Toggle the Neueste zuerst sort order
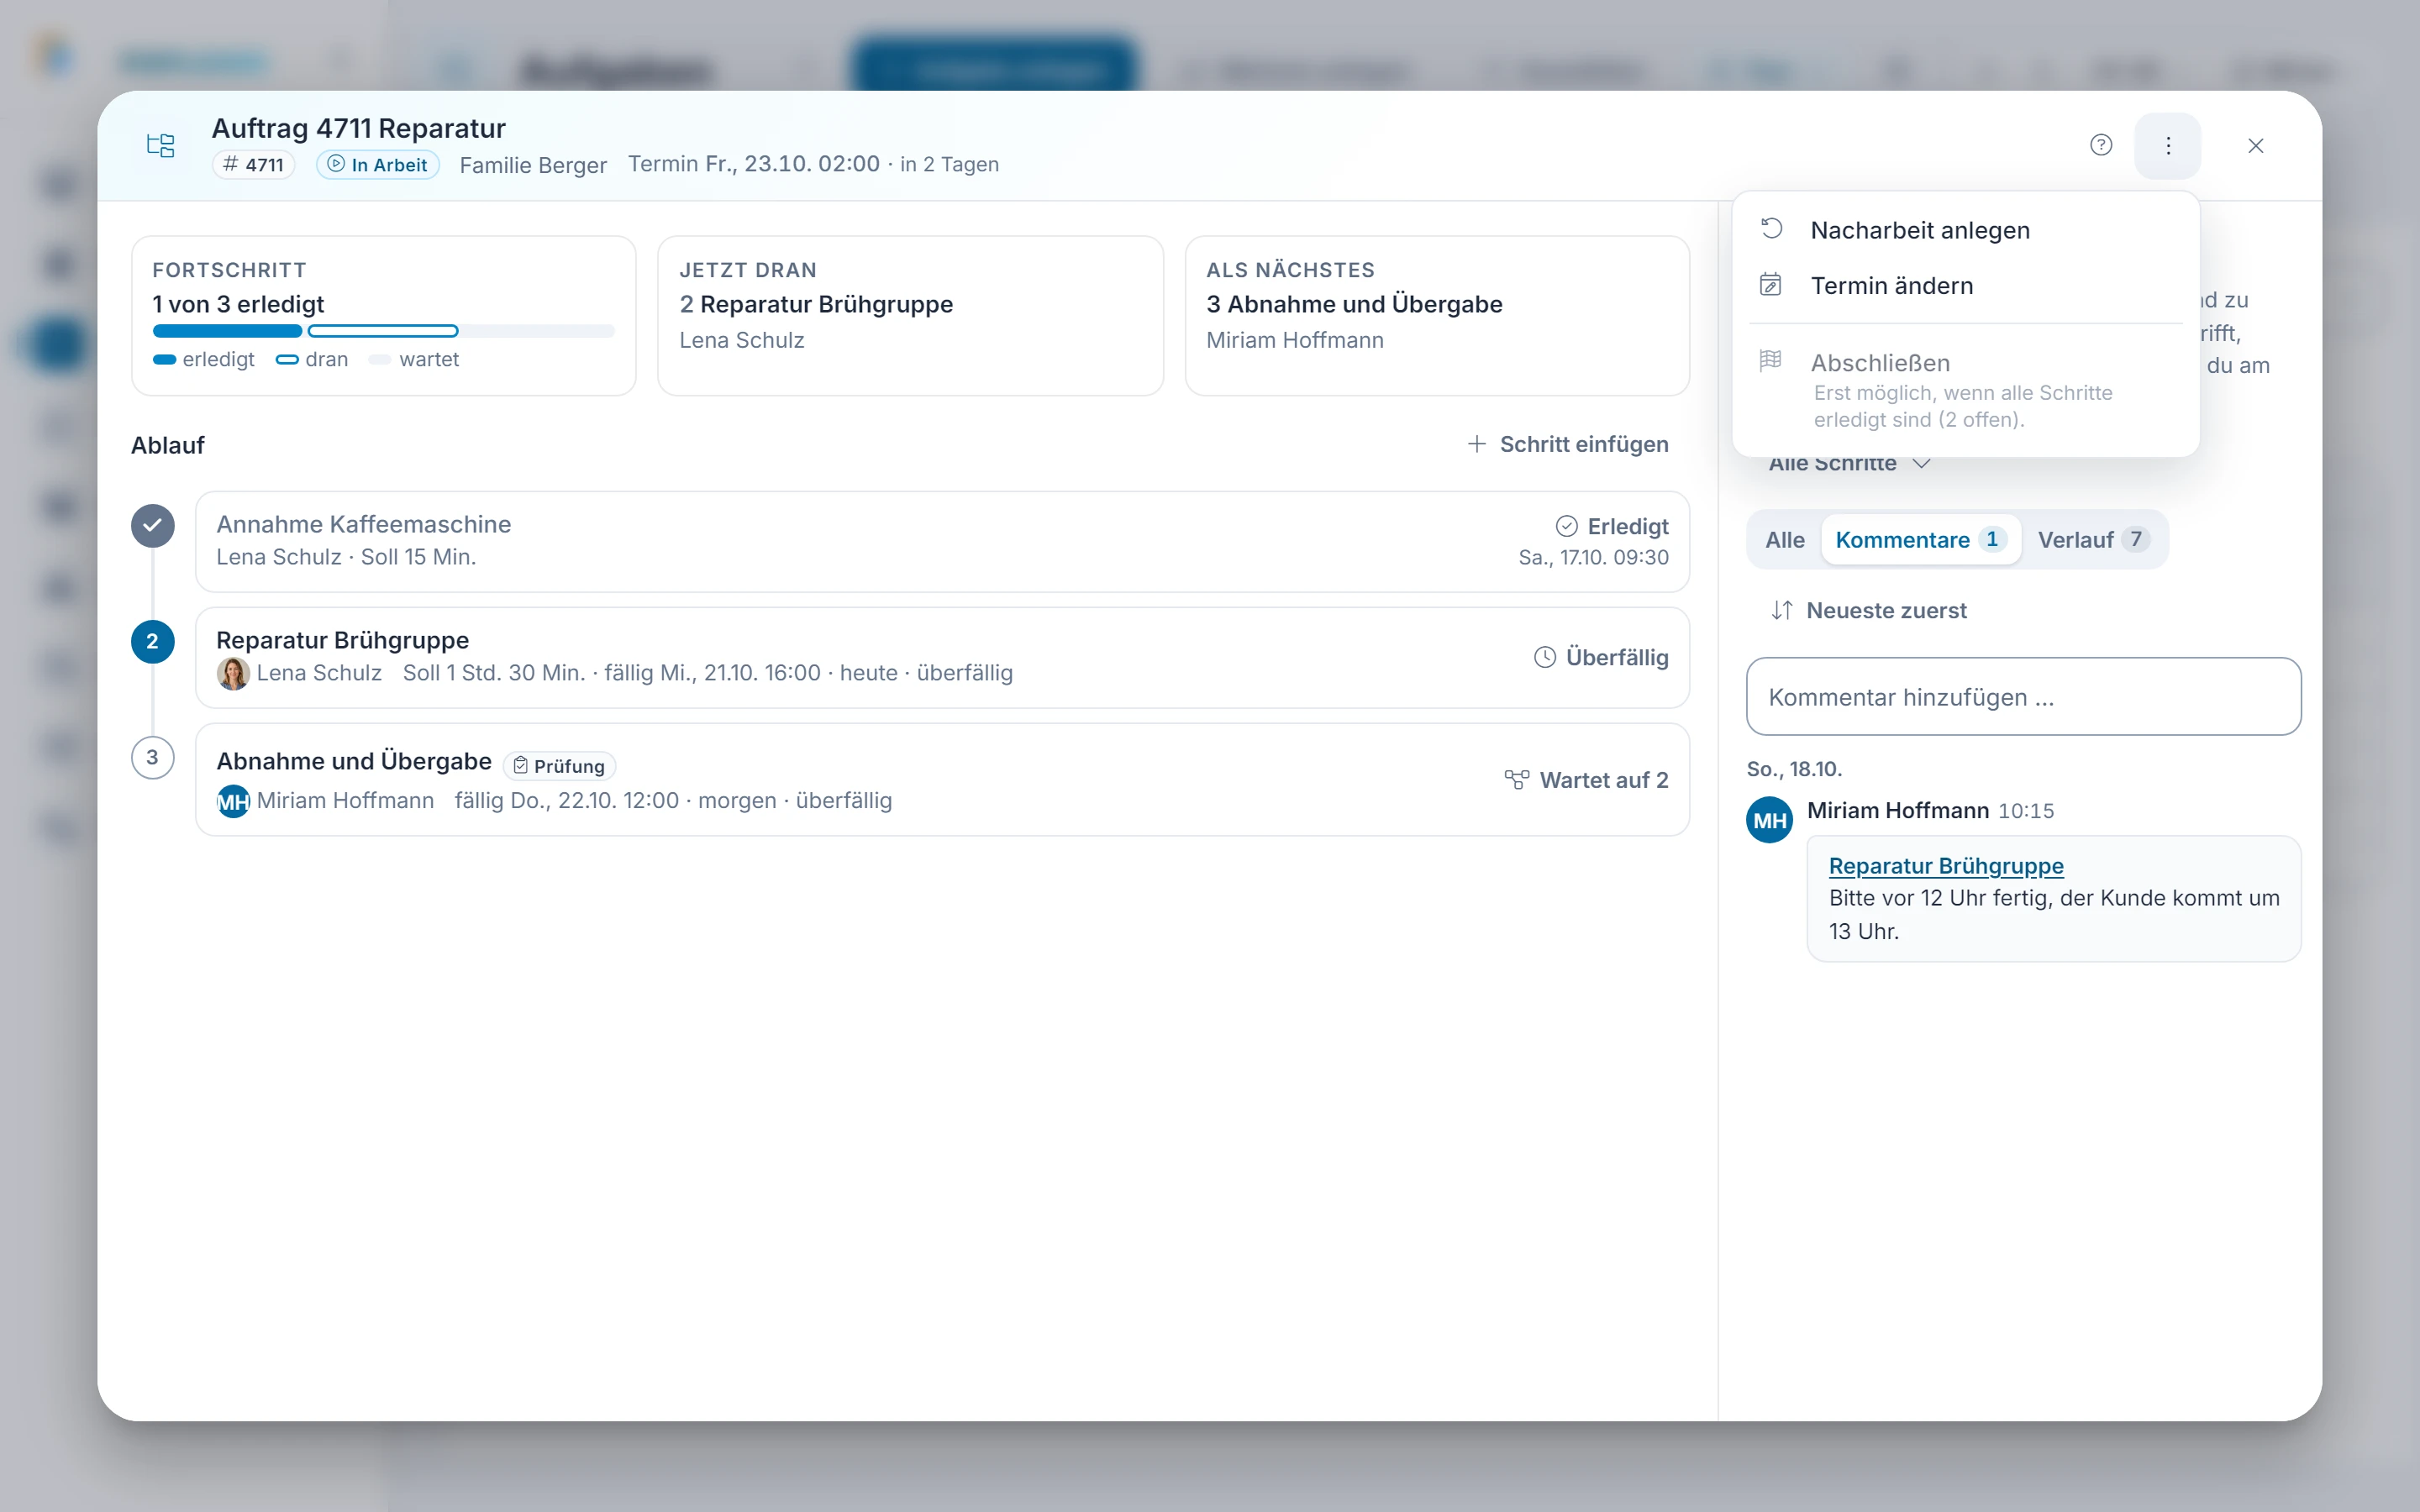This screenshot has height=1512, width=2420. 1868,610
